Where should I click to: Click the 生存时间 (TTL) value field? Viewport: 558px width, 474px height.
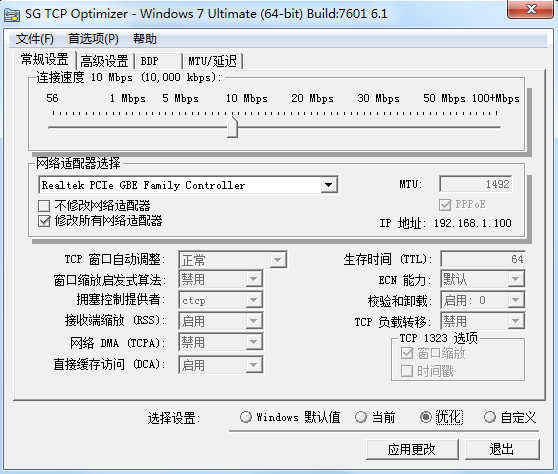click(483, 259)
